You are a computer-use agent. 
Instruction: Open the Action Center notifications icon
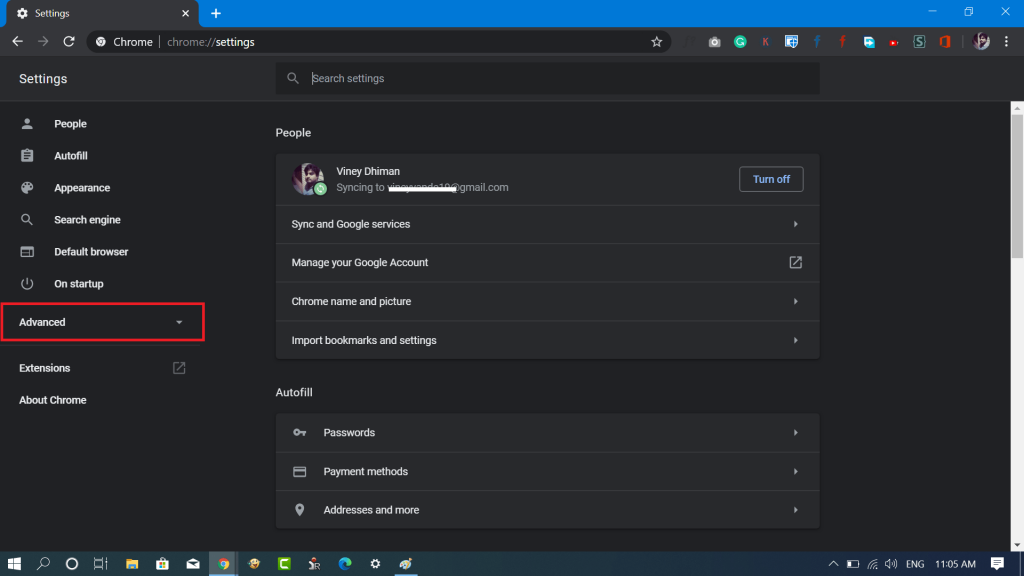(x=997, y=564)
